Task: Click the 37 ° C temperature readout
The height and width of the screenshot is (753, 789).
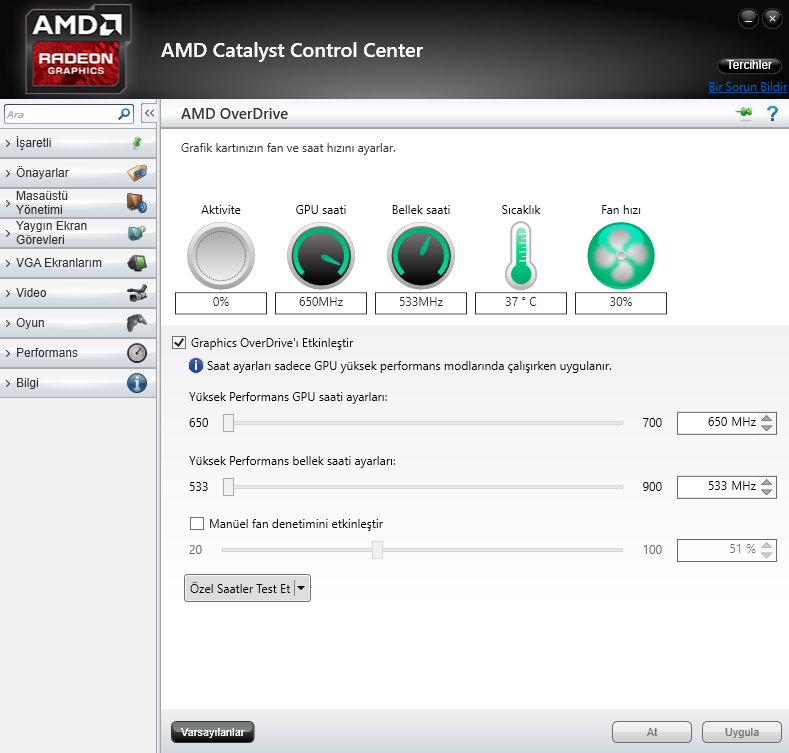Action: click(521, 303)
